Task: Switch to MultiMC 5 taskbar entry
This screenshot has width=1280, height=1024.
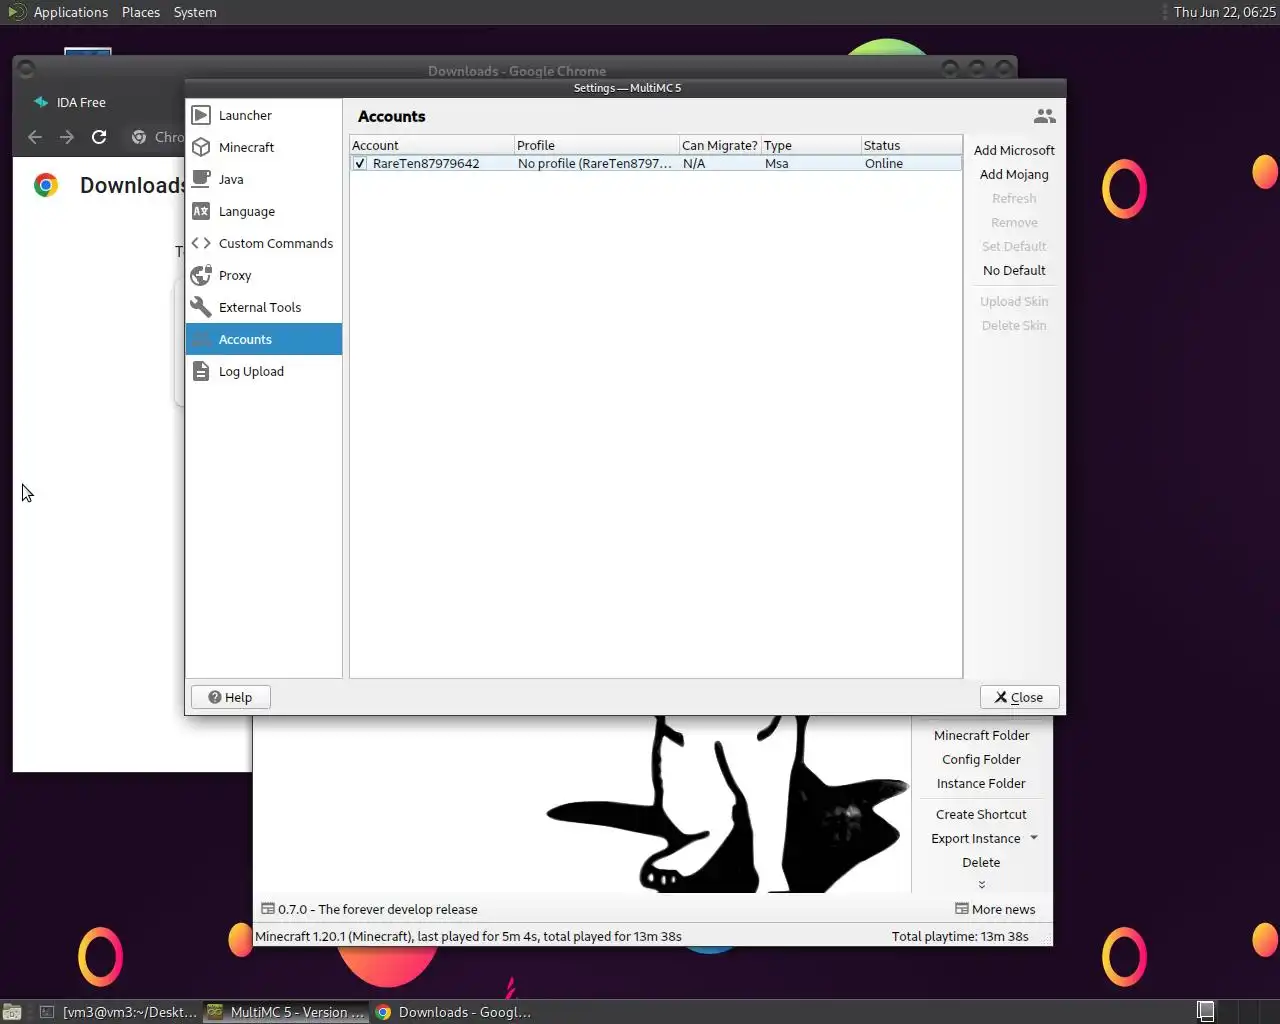Action: pyautogui.click(x=286, y=1012)
